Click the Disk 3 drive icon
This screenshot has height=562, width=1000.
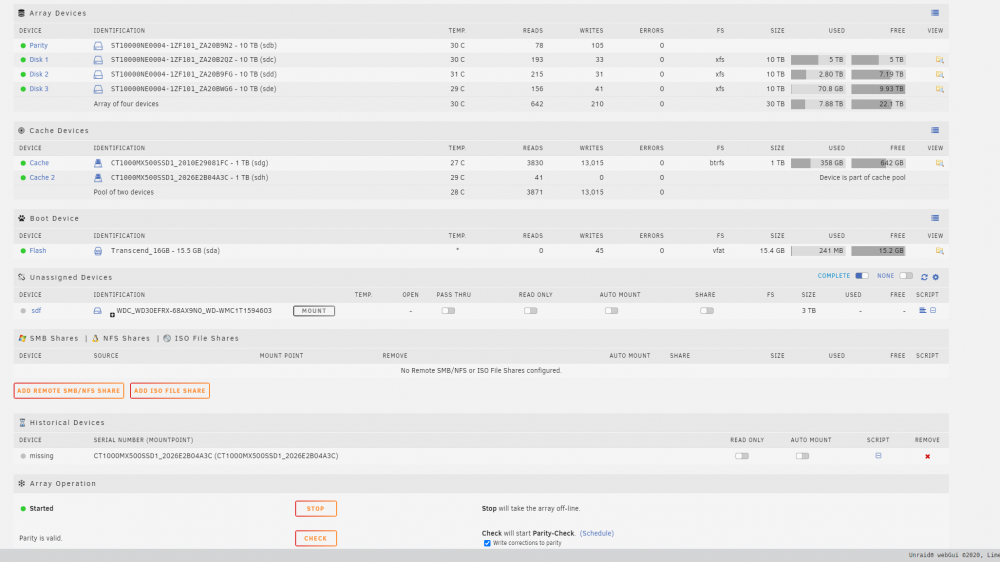[98, 89]
